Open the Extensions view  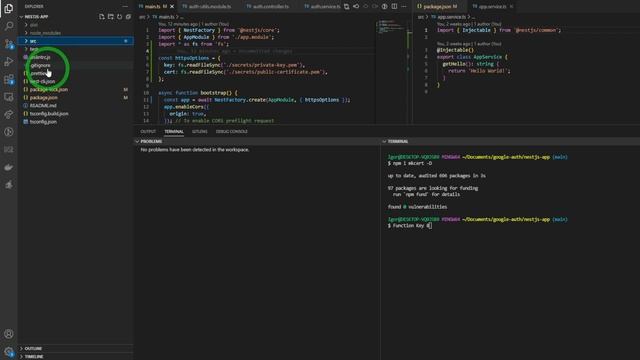tap(9, 79)
